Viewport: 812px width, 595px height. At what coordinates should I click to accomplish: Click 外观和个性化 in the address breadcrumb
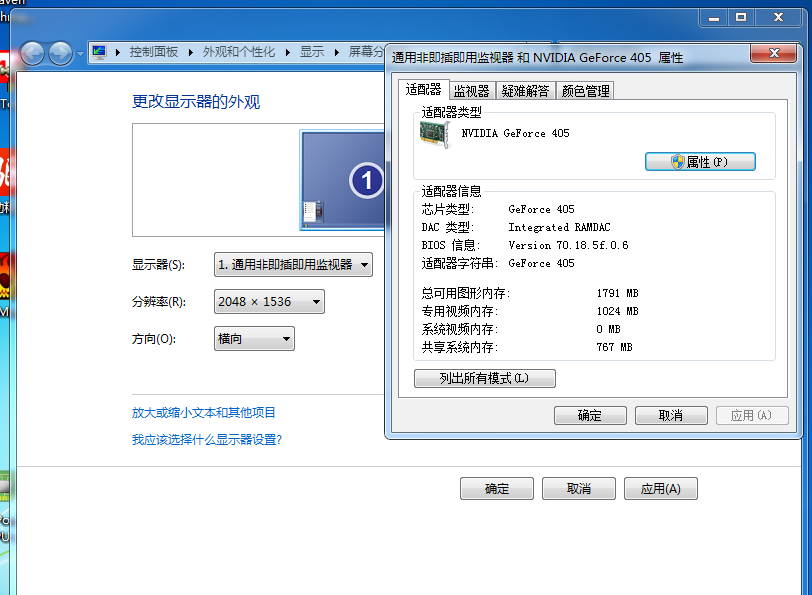coord(239,52)
